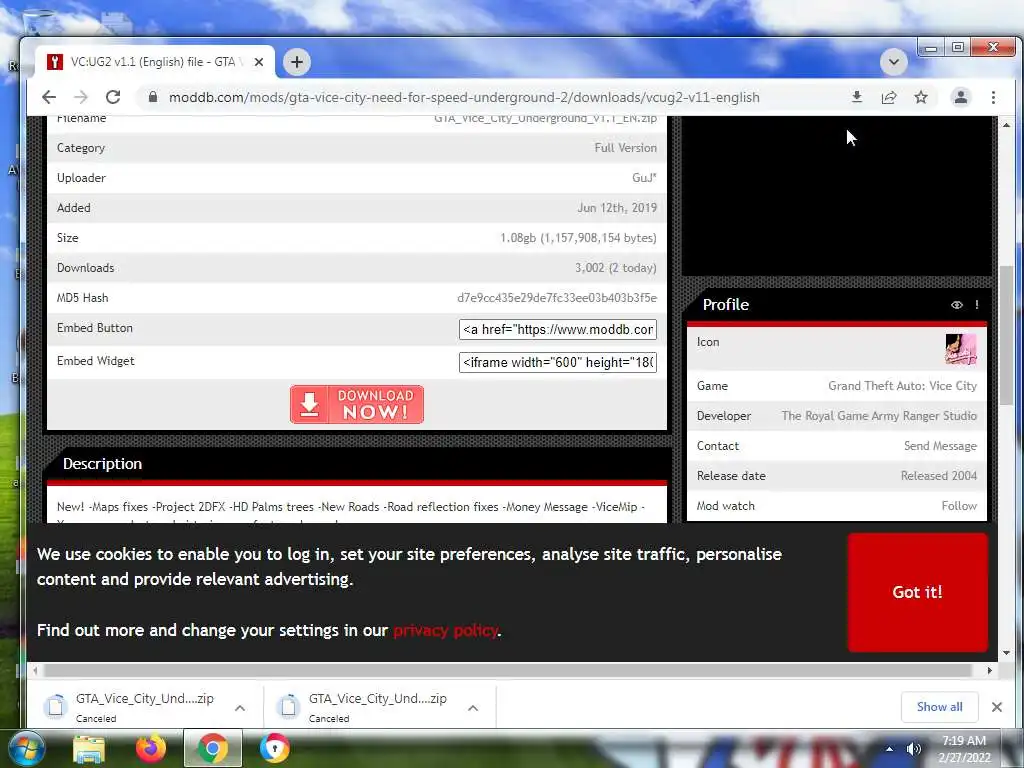This screenshot has height=768, width=1024.
Task: Click Show all downloads button
Action: coord(939,707)
